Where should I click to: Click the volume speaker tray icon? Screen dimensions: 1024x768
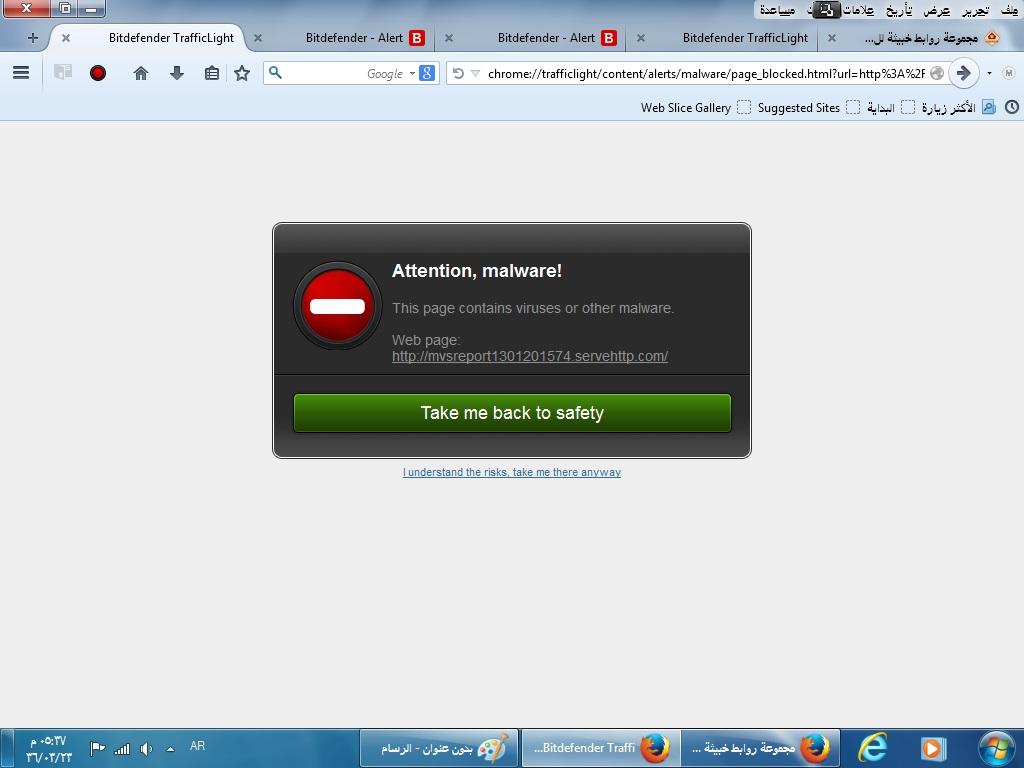coord(146,748)
